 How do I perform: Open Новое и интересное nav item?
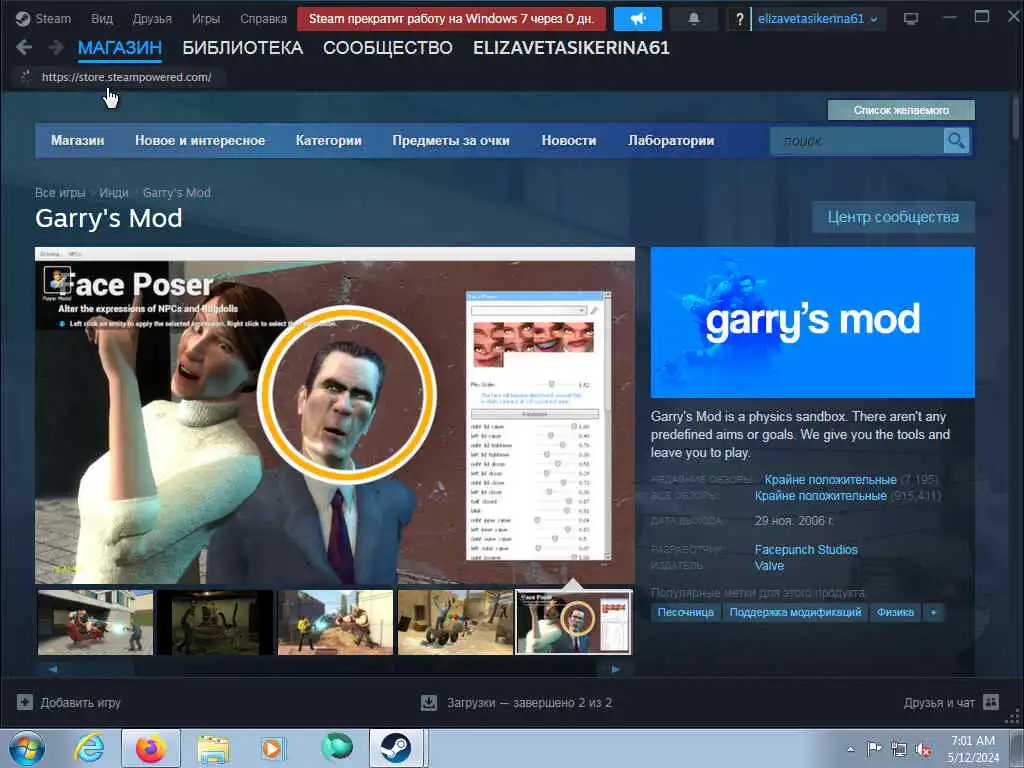(x=200, y=140)
